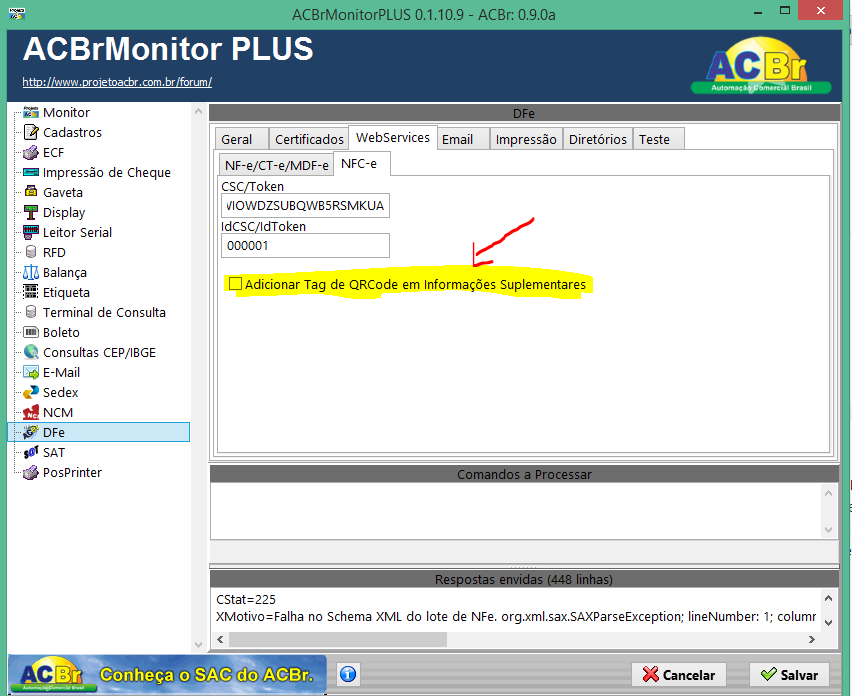Screen dimensions: 852x696
Task: Select the RFD database icon
Action: (31, 252)
